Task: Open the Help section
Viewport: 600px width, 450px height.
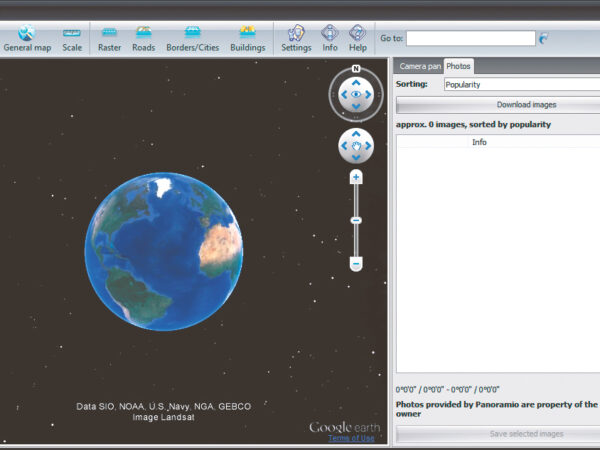Action: click(357, 38)
